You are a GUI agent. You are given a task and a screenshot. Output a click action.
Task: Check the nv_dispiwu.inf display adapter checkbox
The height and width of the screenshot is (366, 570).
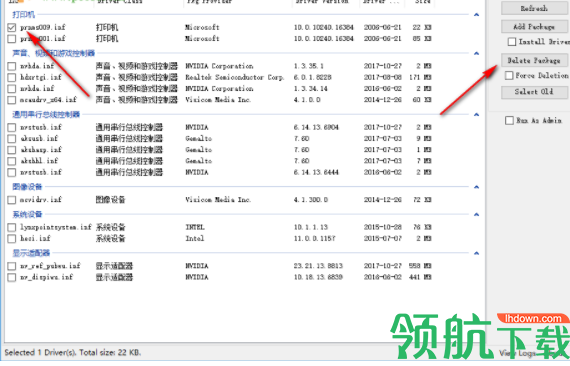12,278
